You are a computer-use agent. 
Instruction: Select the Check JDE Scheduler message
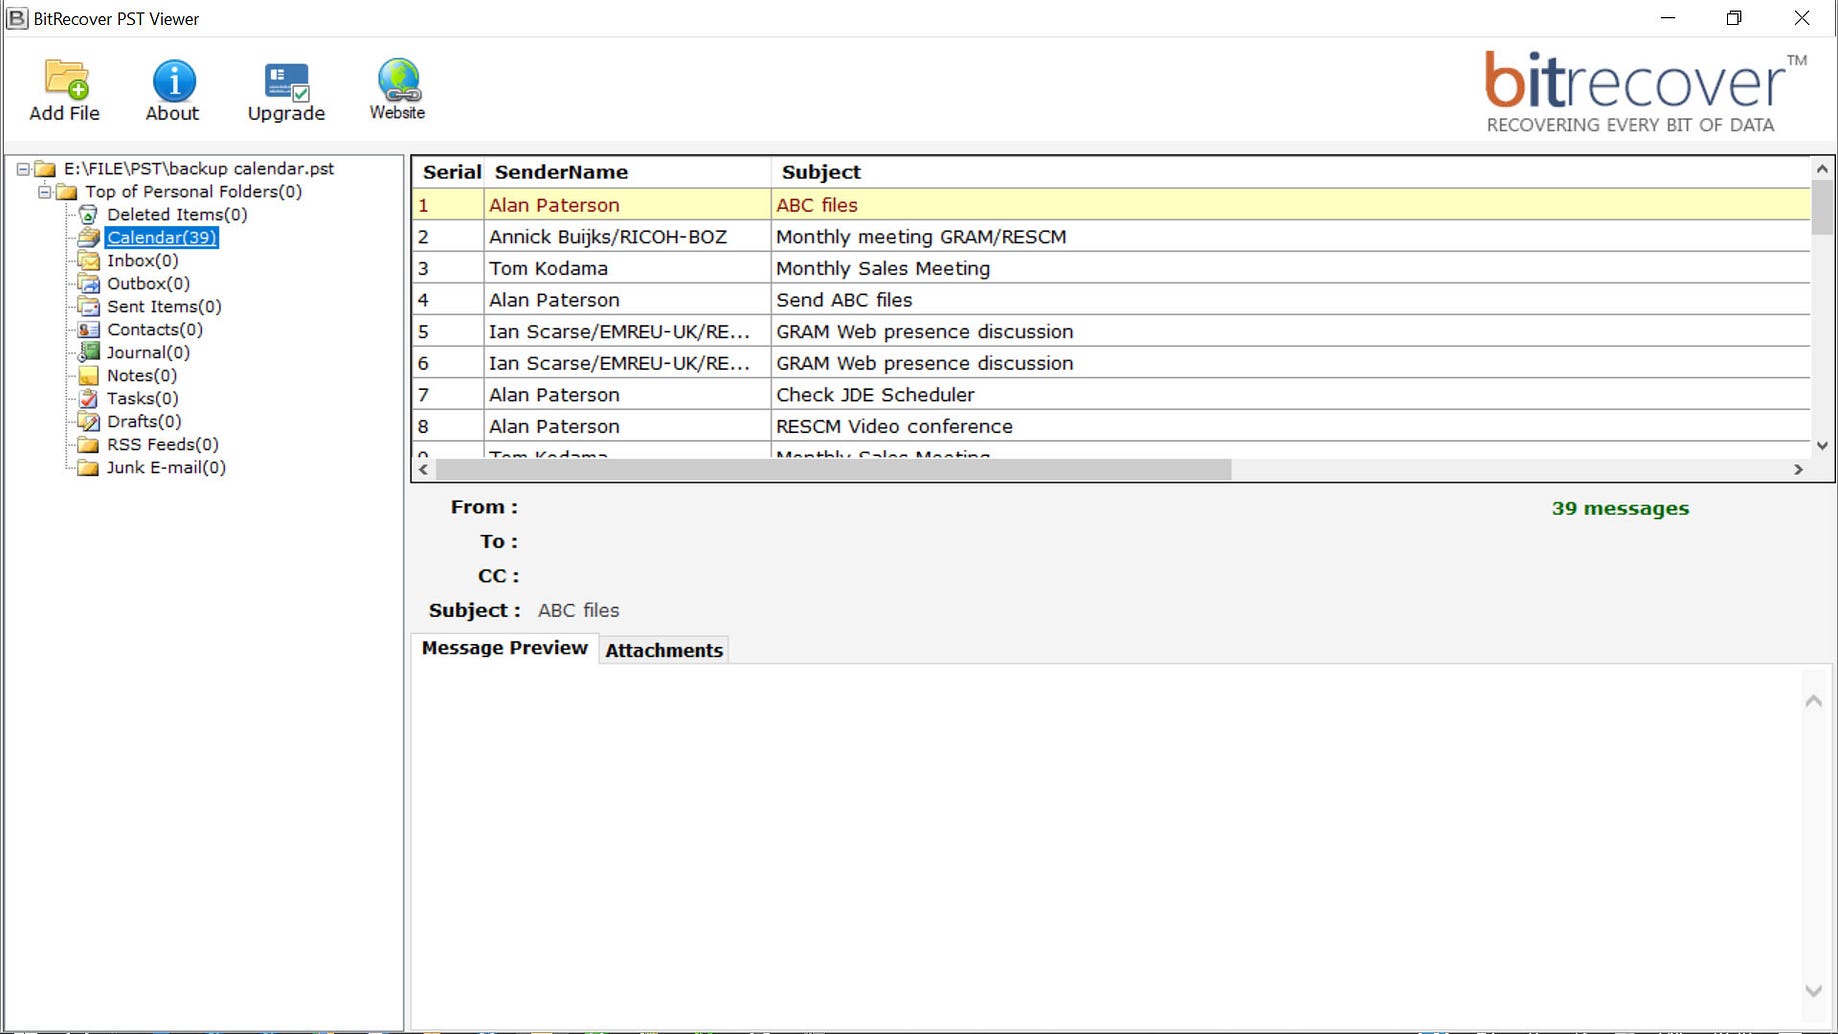1111,395
